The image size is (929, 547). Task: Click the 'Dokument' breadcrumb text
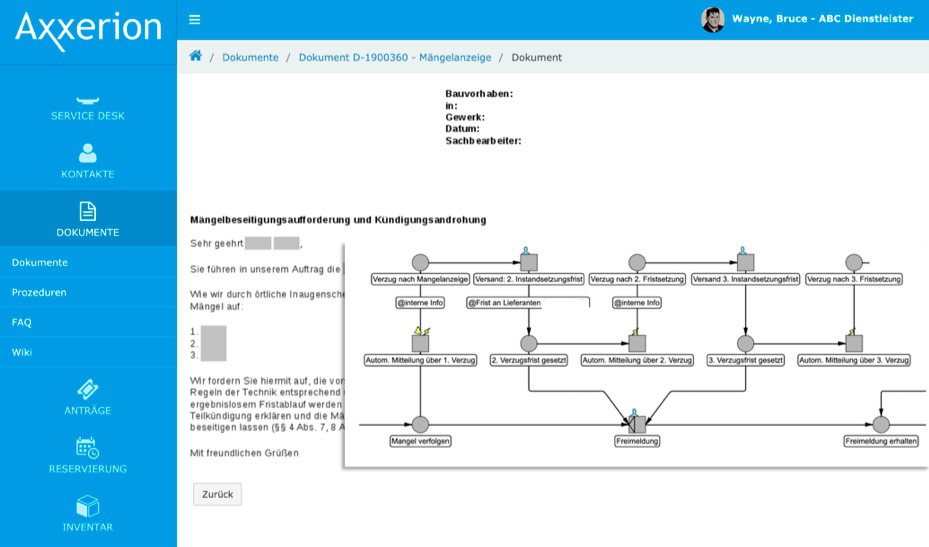(537, 57)
